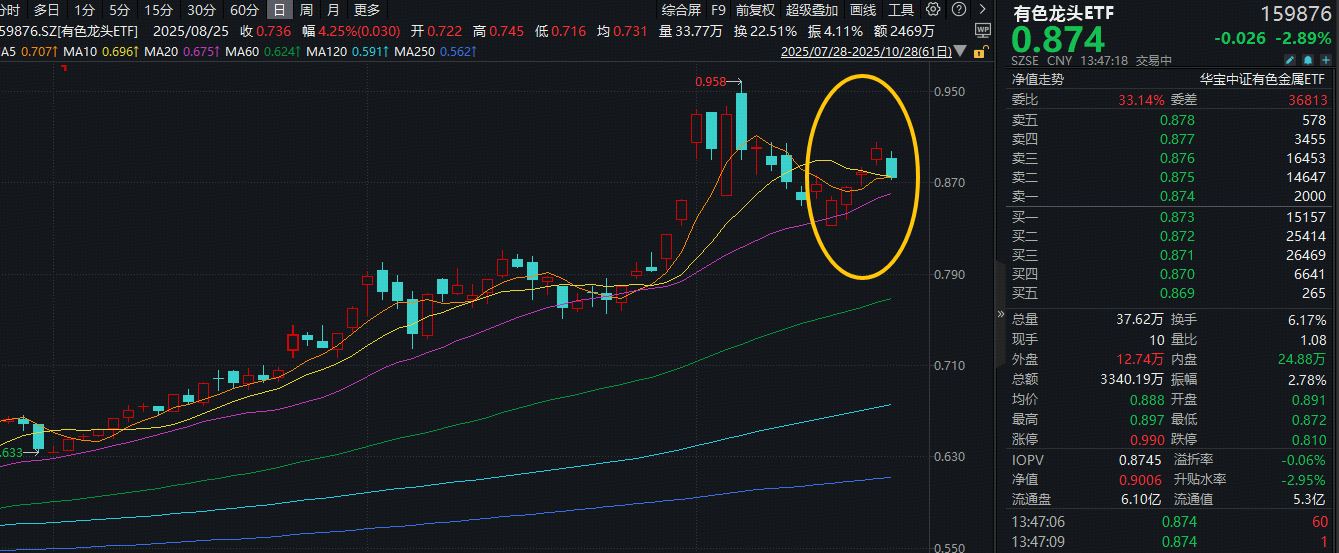Click the 13:47:06 trade tick row
This screenshot has height=553, width=1339.
tap(1169, 521)
